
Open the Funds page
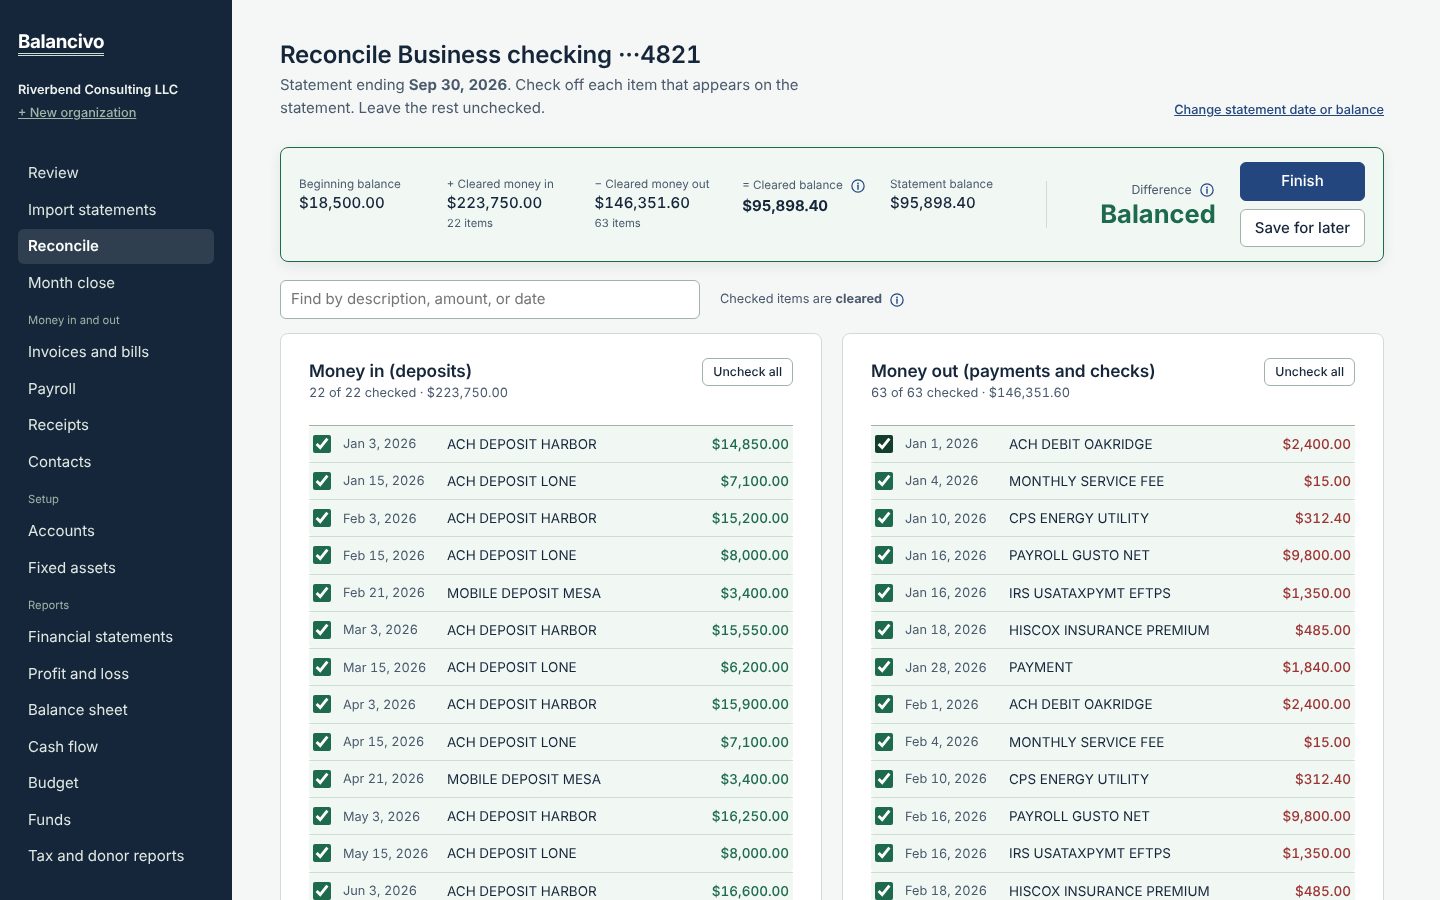click(116, 820)
